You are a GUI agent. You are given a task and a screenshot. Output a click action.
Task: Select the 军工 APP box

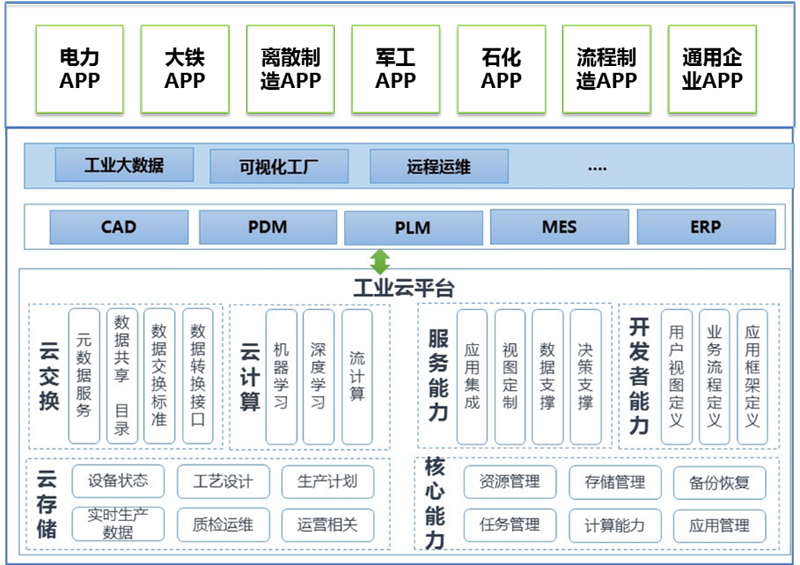[395, 67]
